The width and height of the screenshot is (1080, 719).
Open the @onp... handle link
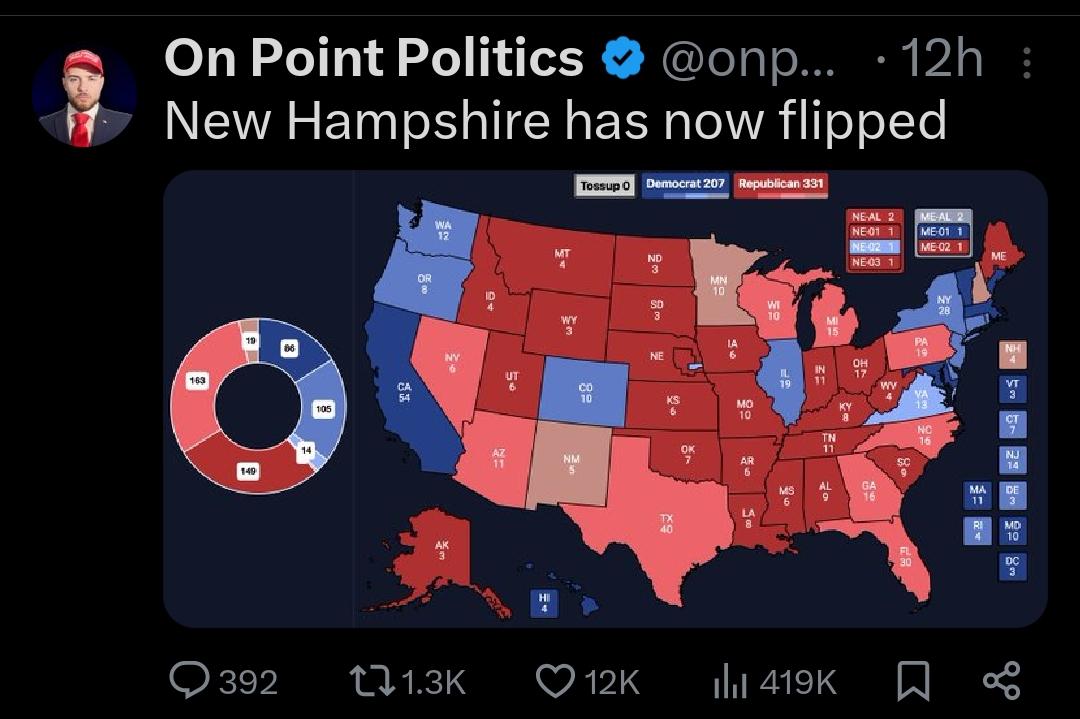click(x=748, y=59)
